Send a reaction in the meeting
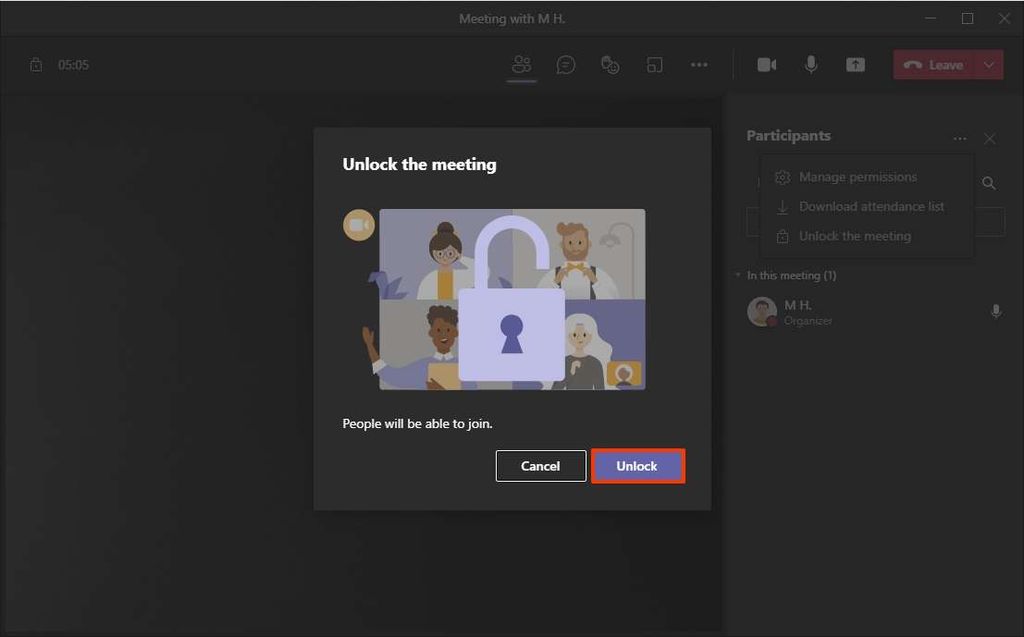This screenshot has width=1024, height=637. point(610,64)
